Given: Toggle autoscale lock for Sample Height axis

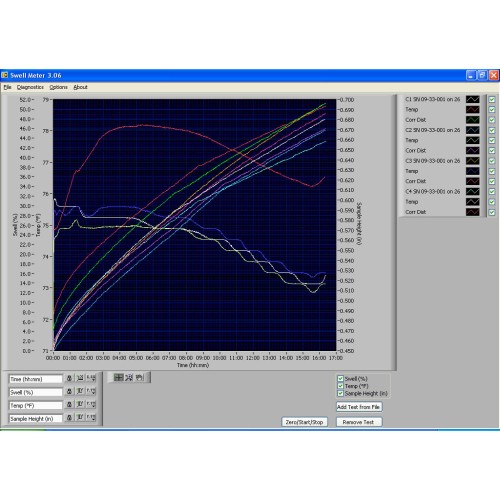Looking at the screenshot, I should 69,417.
